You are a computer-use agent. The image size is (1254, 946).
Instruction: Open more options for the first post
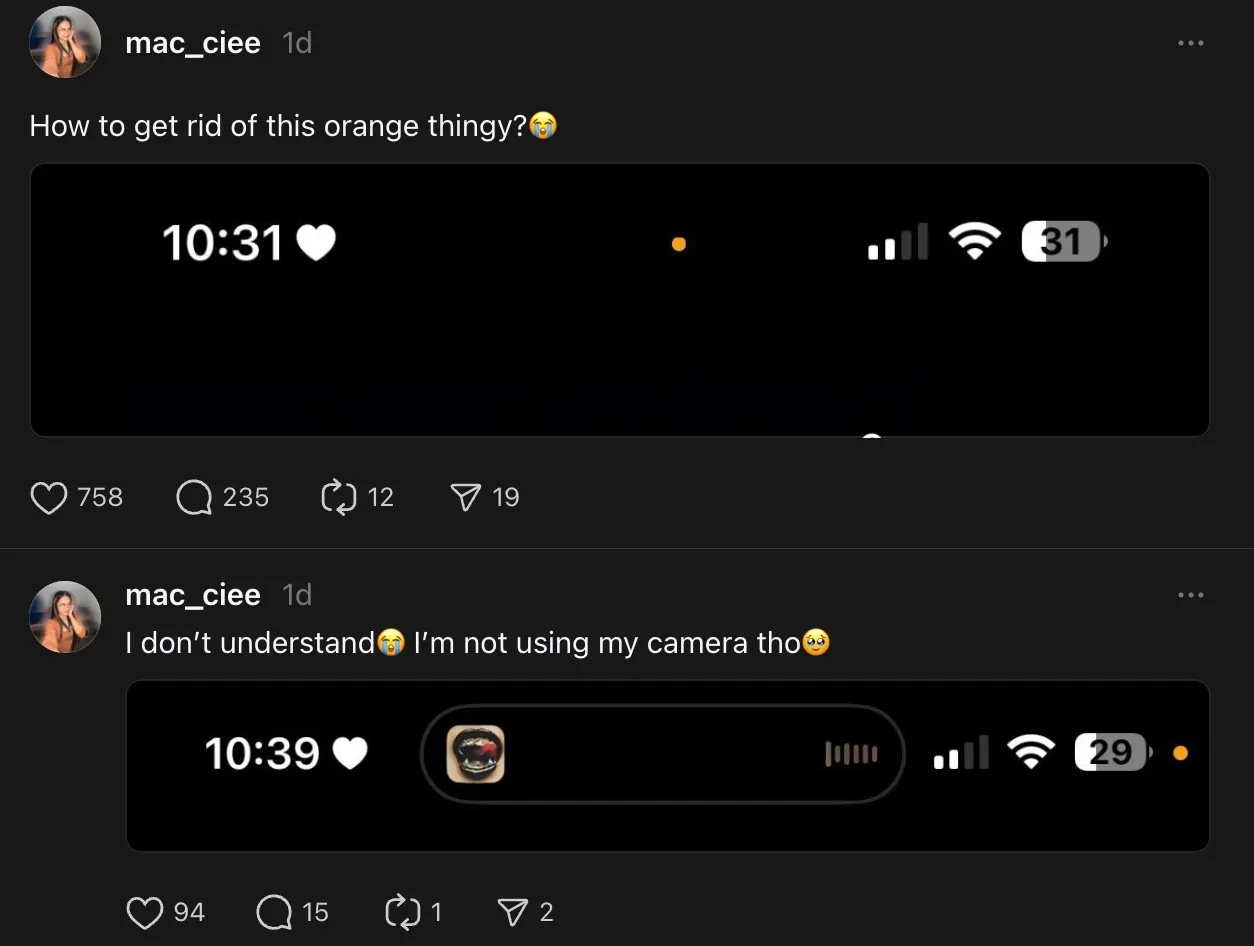coord(1190,43)
